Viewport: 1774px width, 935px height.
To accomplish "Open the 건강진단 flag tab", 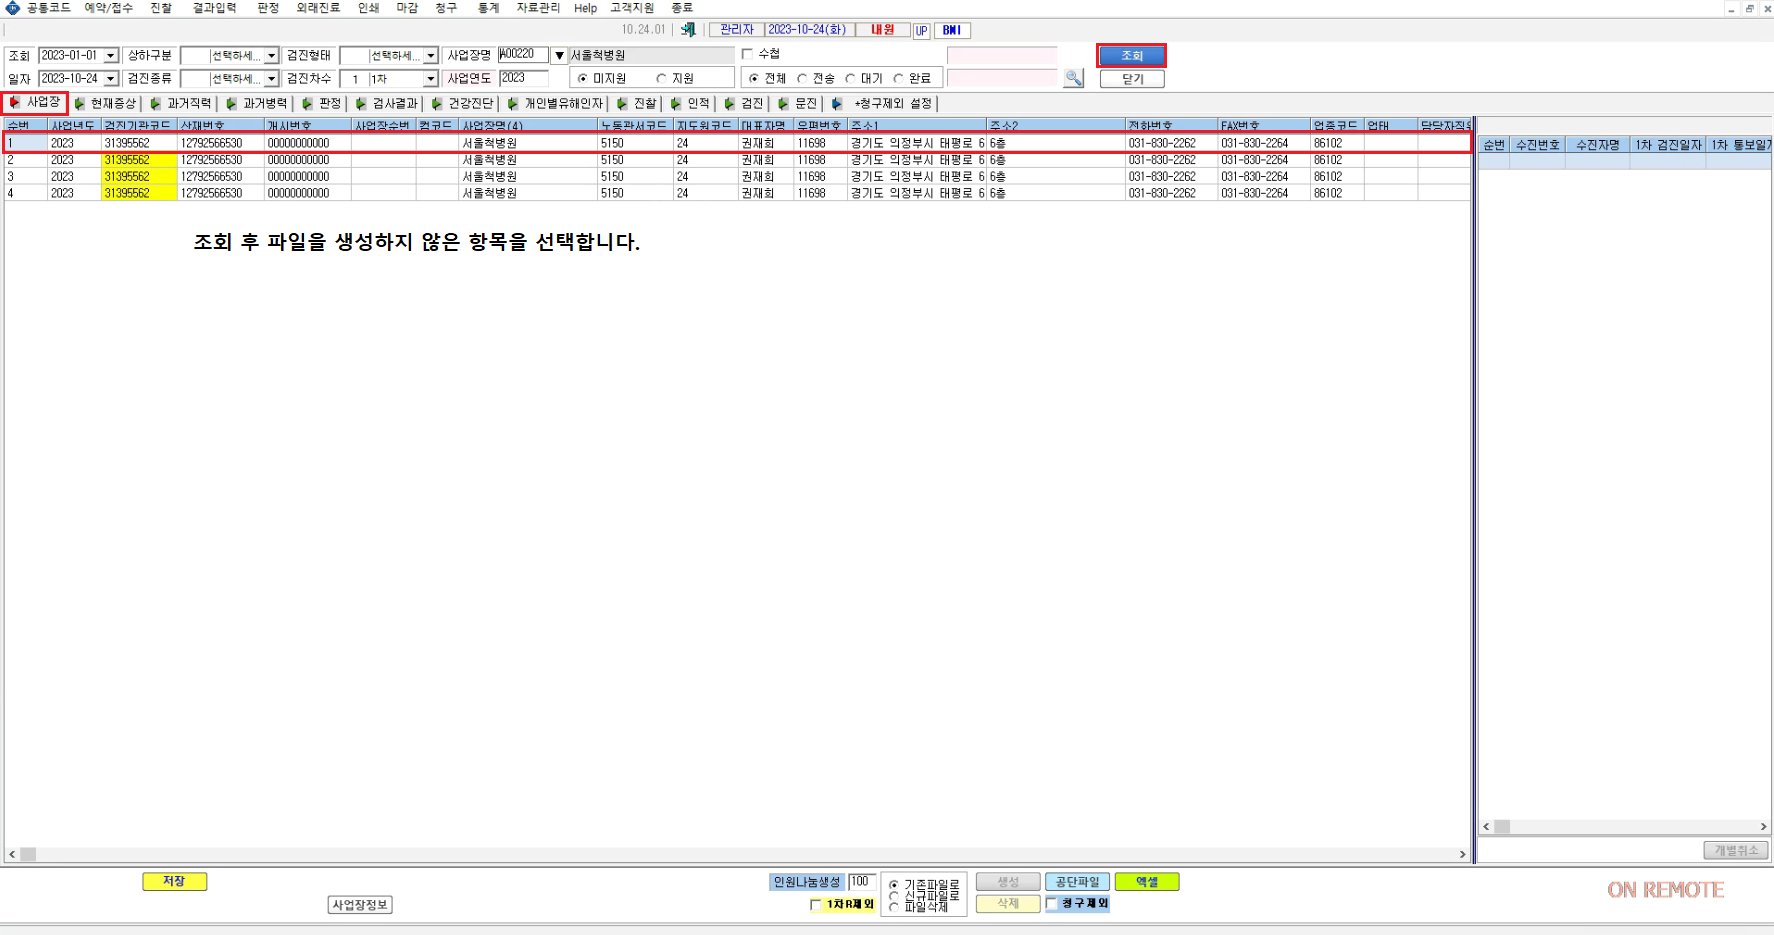I will point(462,103).
